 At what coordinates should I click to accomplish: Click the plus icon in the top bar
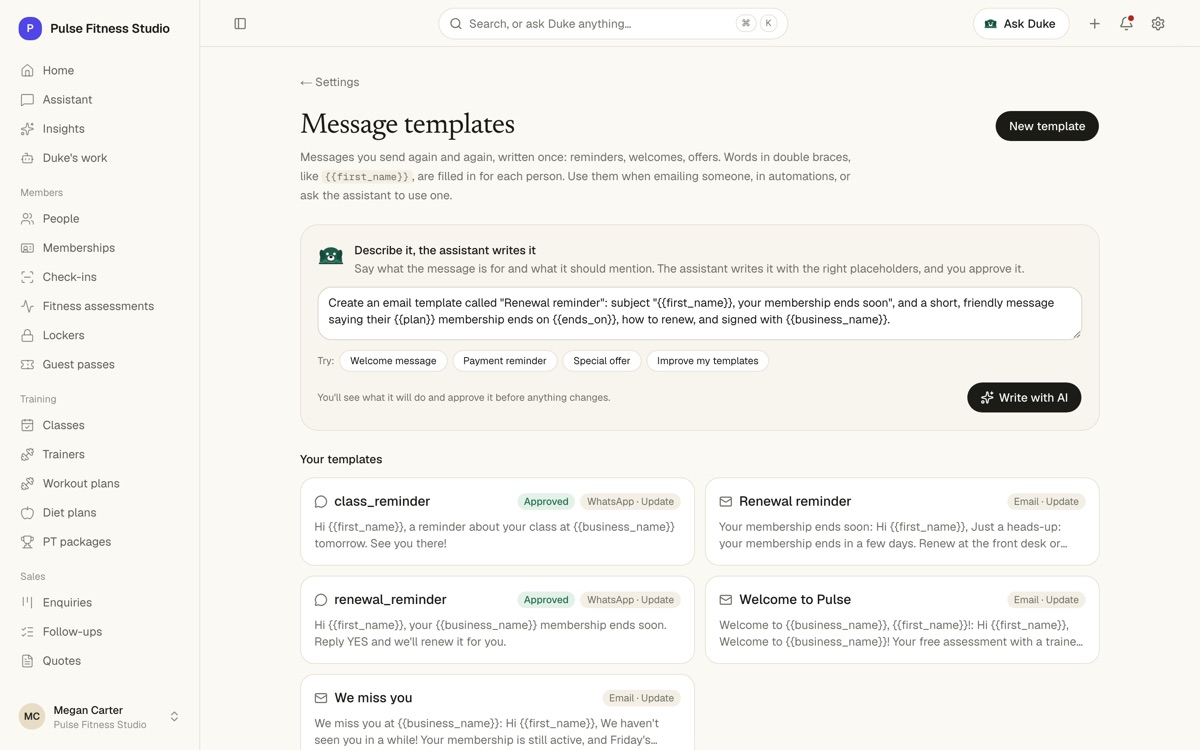(1094, 24)
